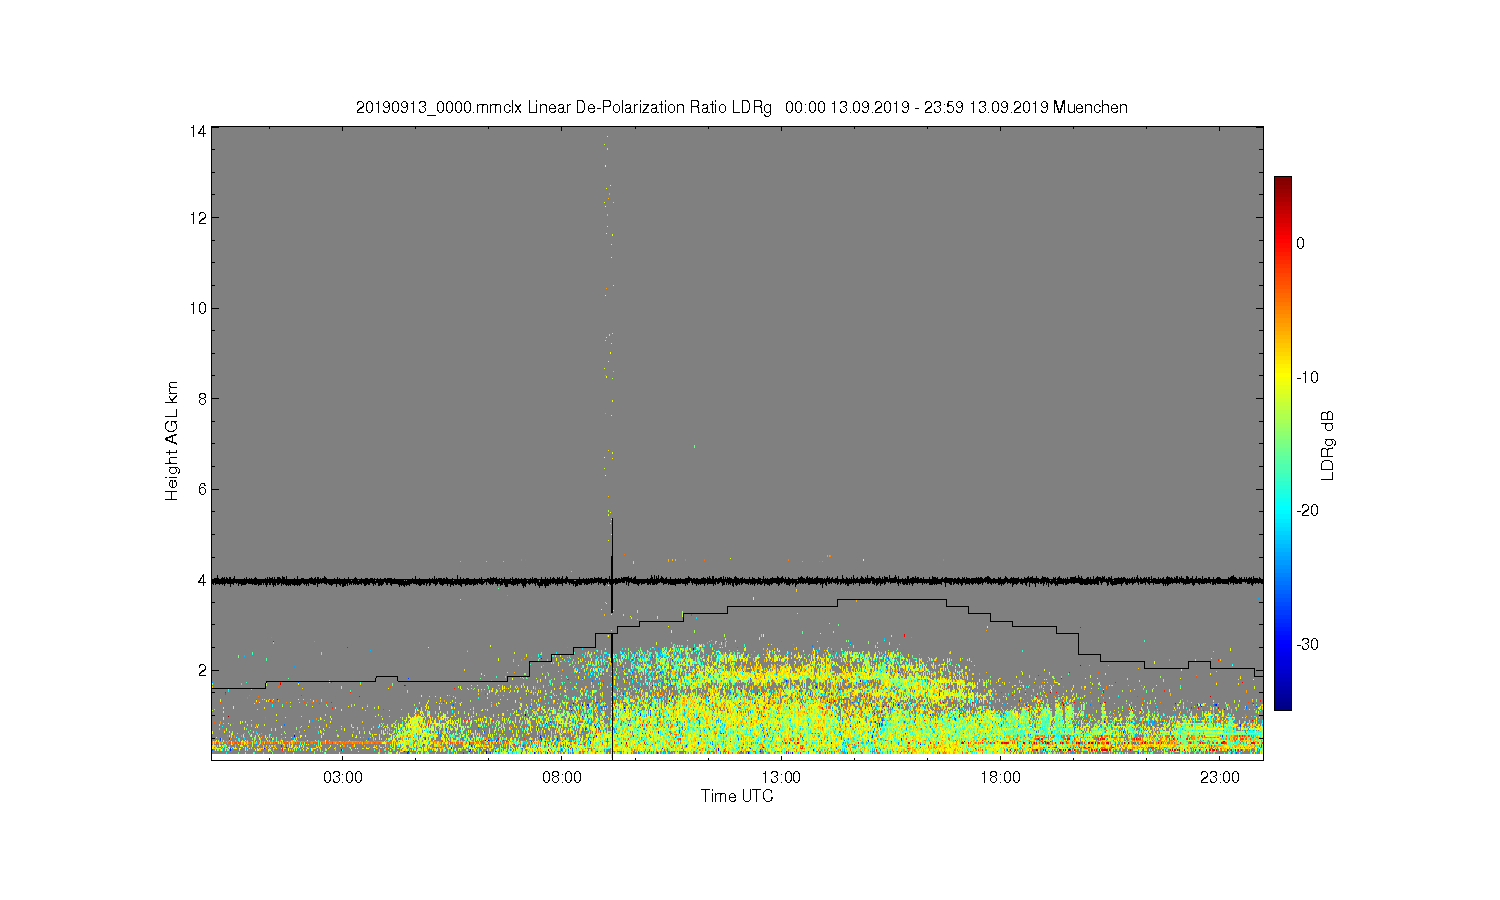The height and width of the screenshot is (900, 1500).
Task: Click the blue -30 dB colorbar region
Action: 1282,644
